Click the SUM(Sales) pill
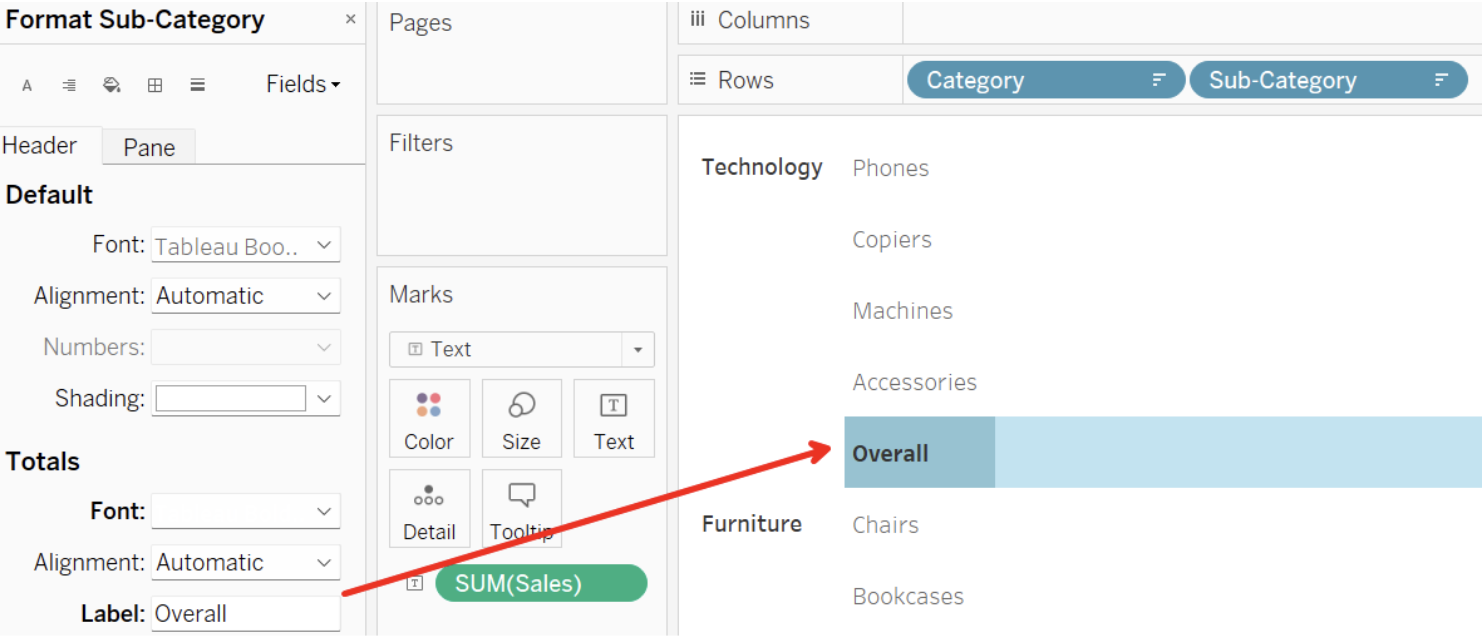Viewport: 1484px width, 636px height. click(x=541, y=583)
